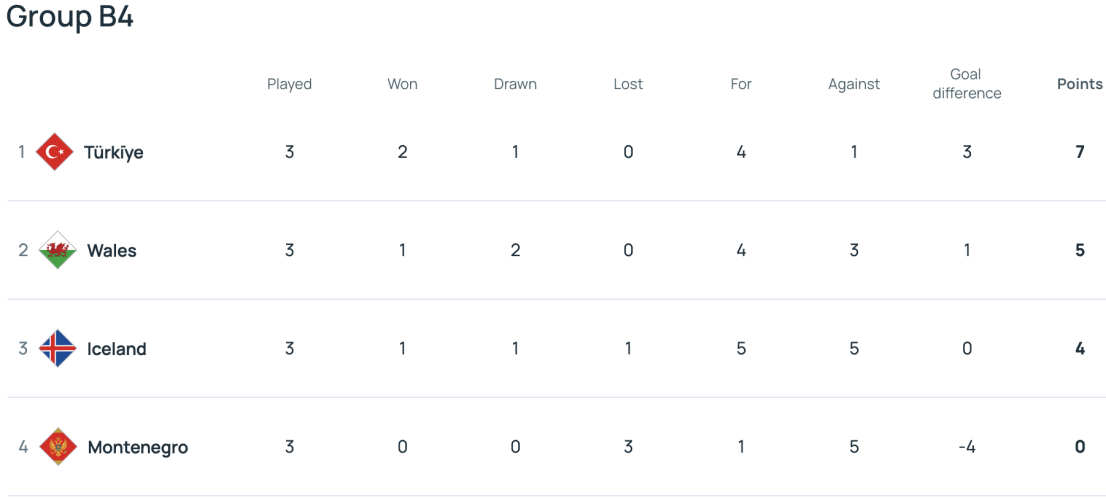Click the Montenegro flag icon

(58, 447)
